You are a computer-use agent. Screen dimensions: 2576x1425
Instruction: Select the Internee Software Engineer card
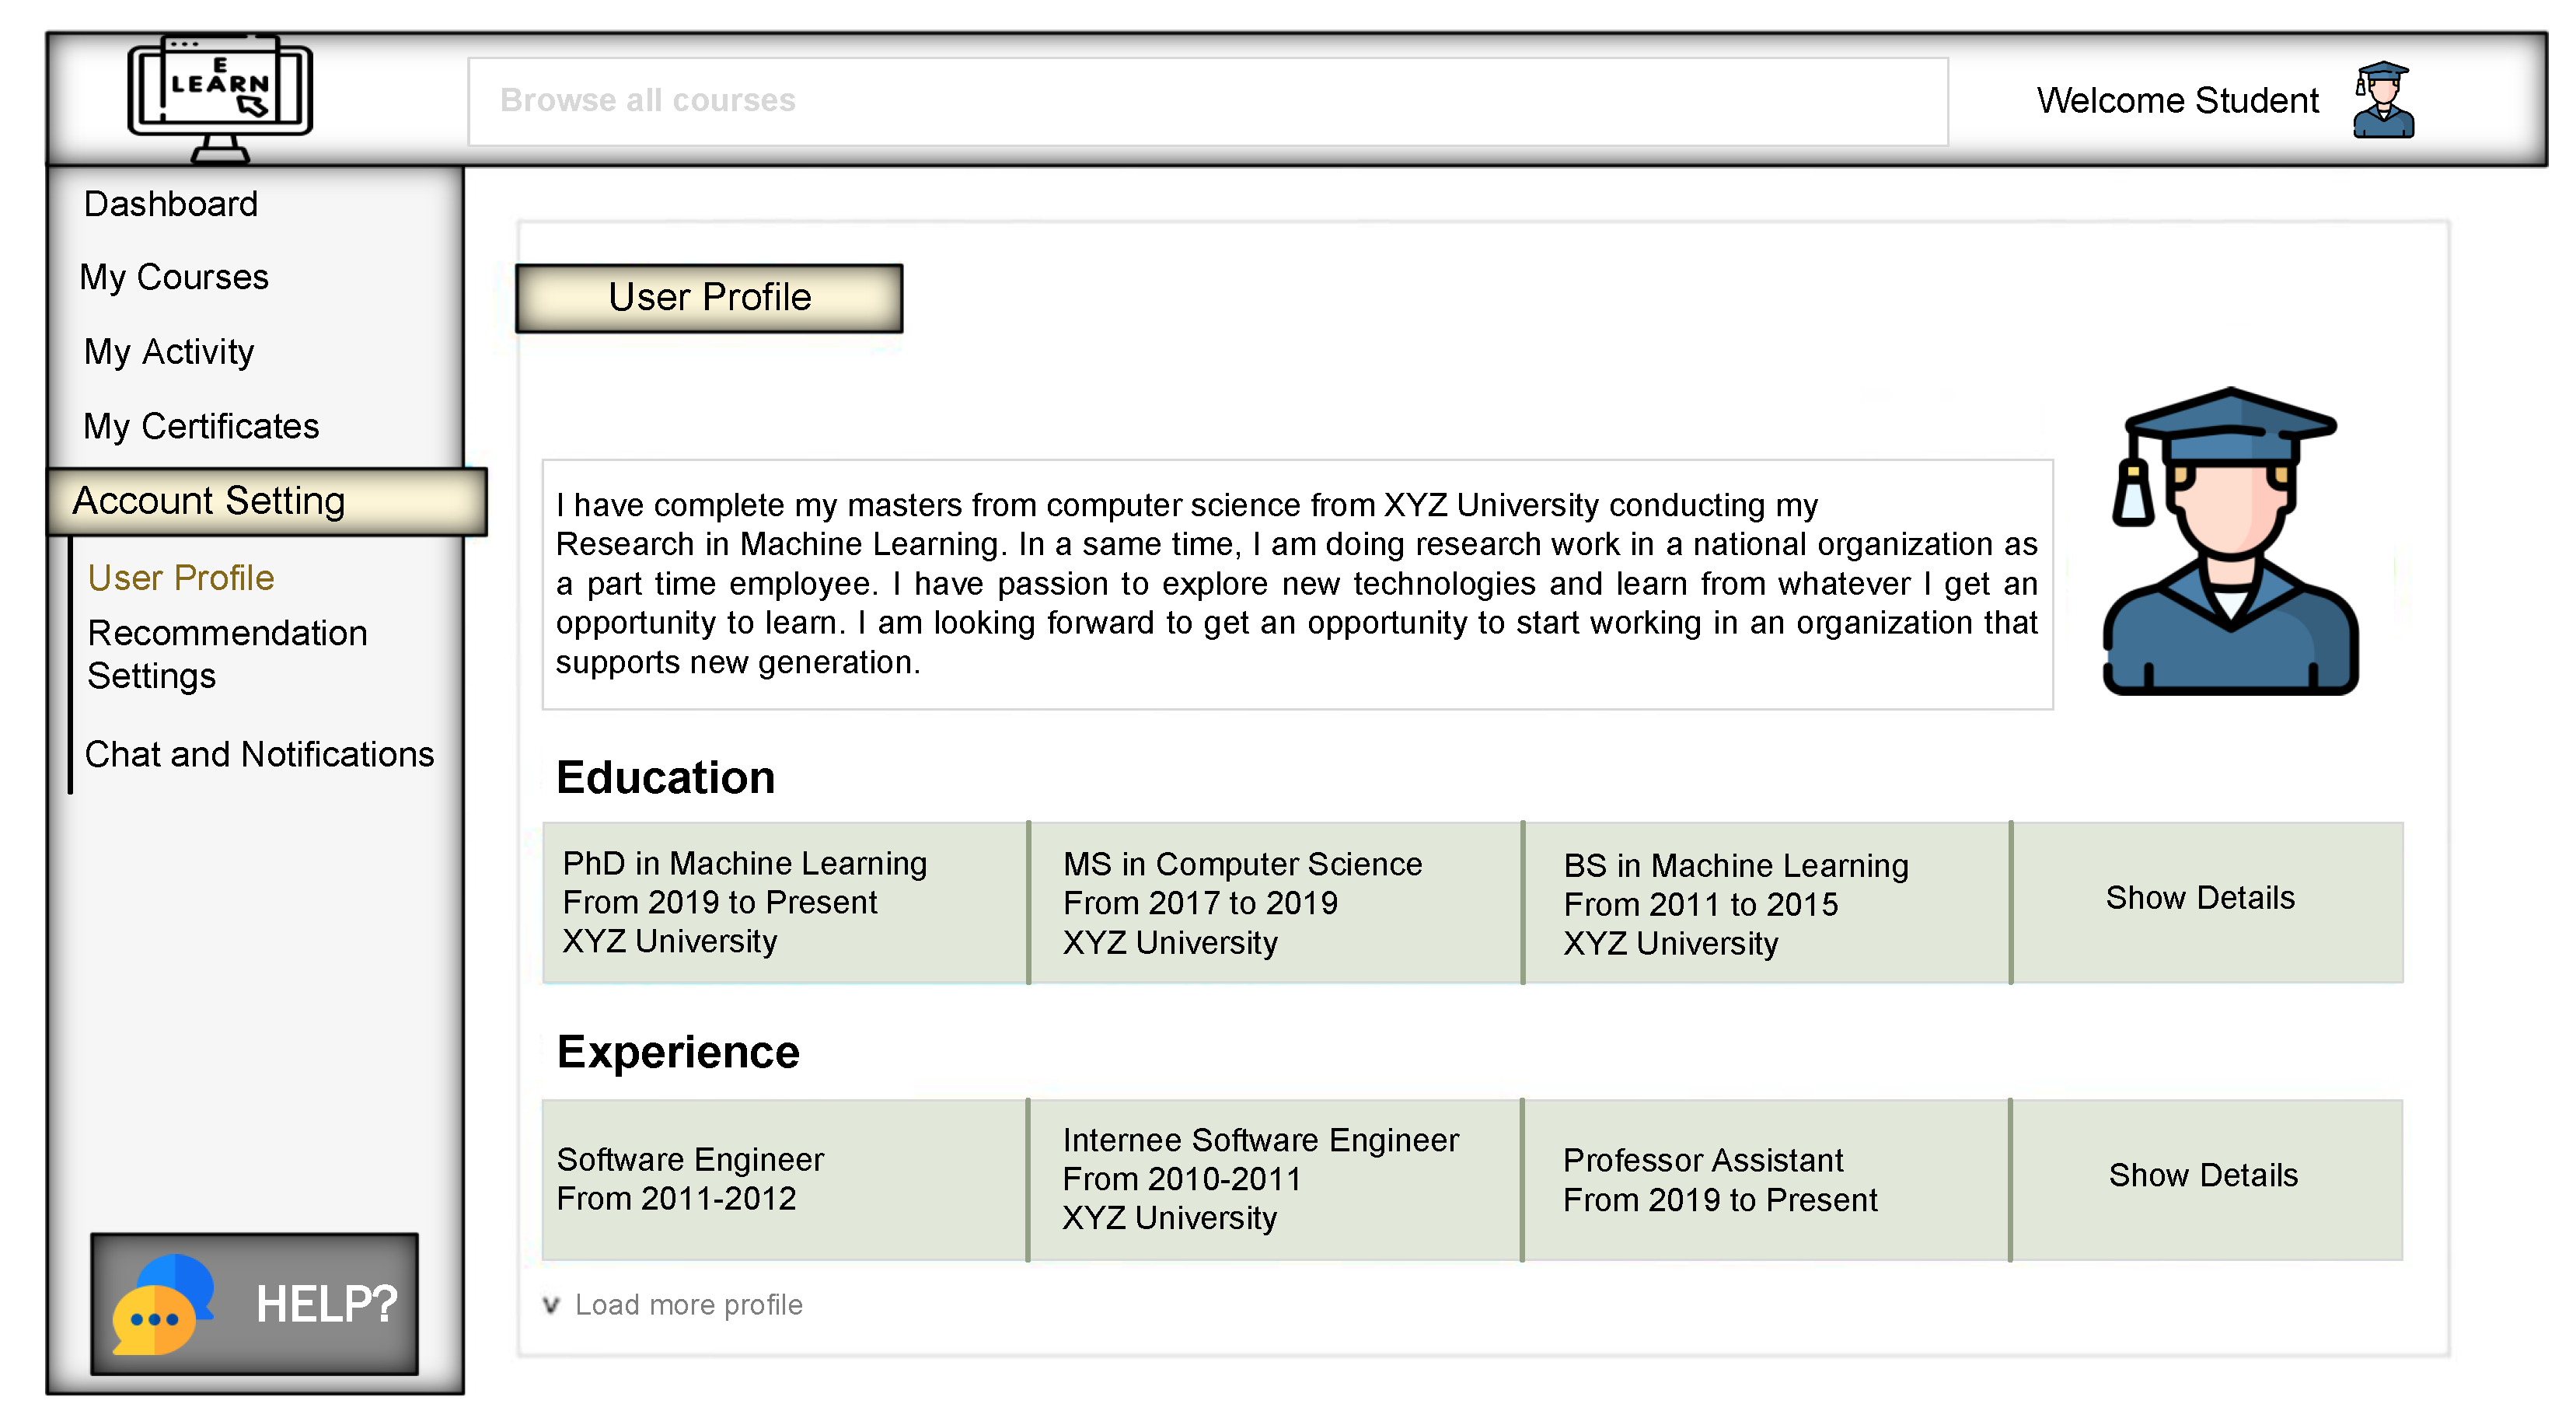coord(1274,1179)
